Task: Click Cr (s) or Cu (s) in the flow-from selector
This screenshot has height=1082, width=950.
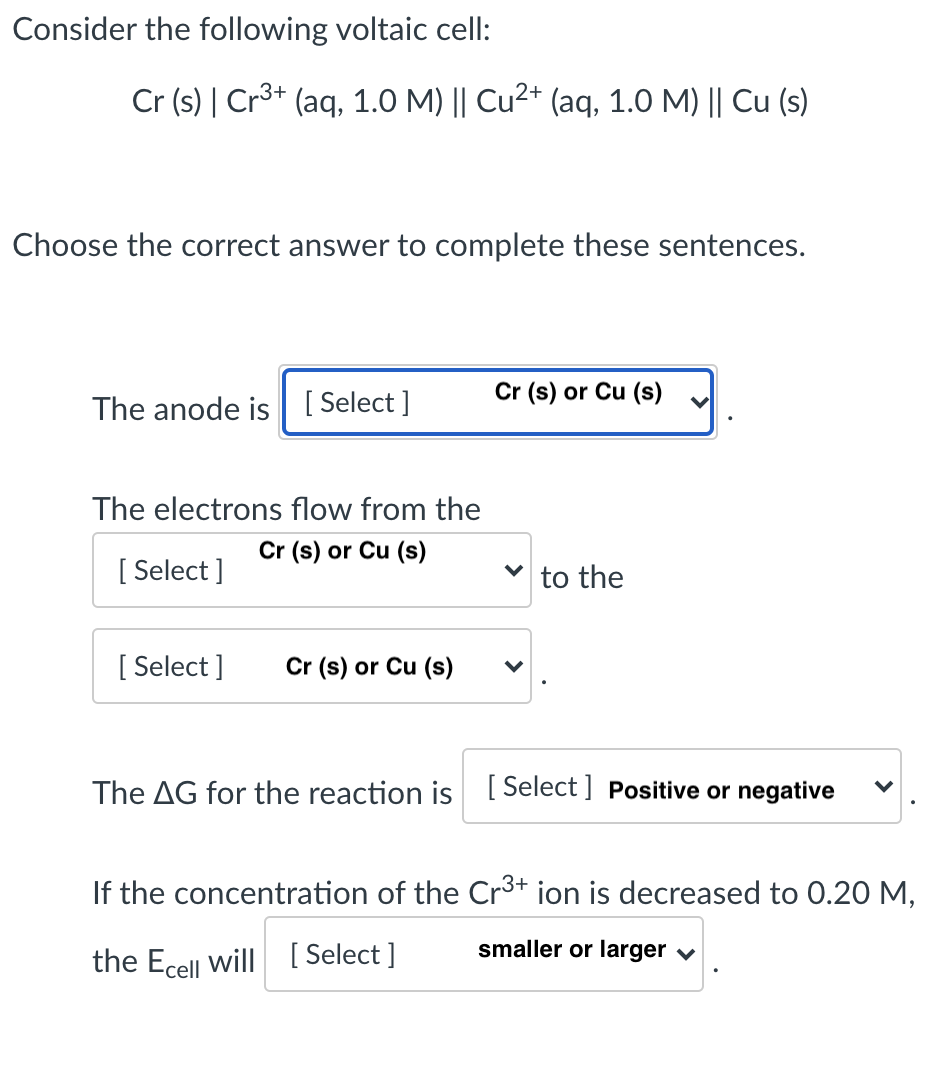Action: click(342, 550)
